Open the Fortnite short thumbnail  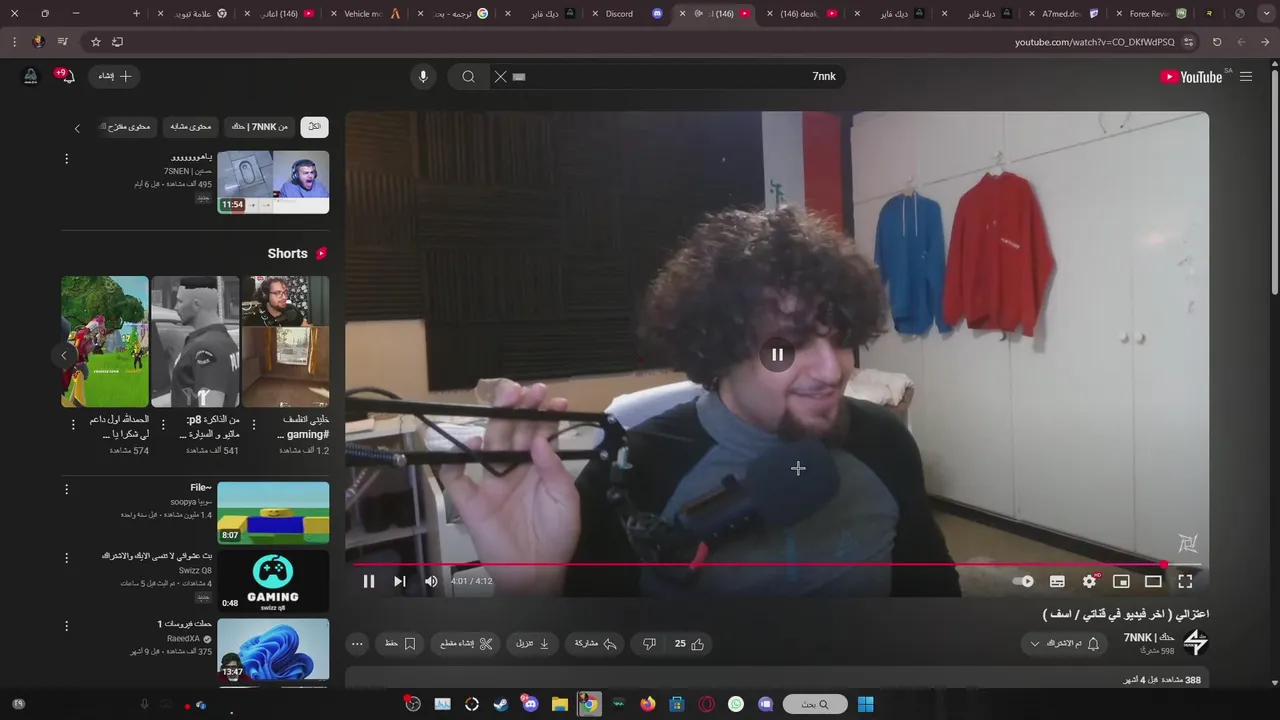click(x=105, y=342)
